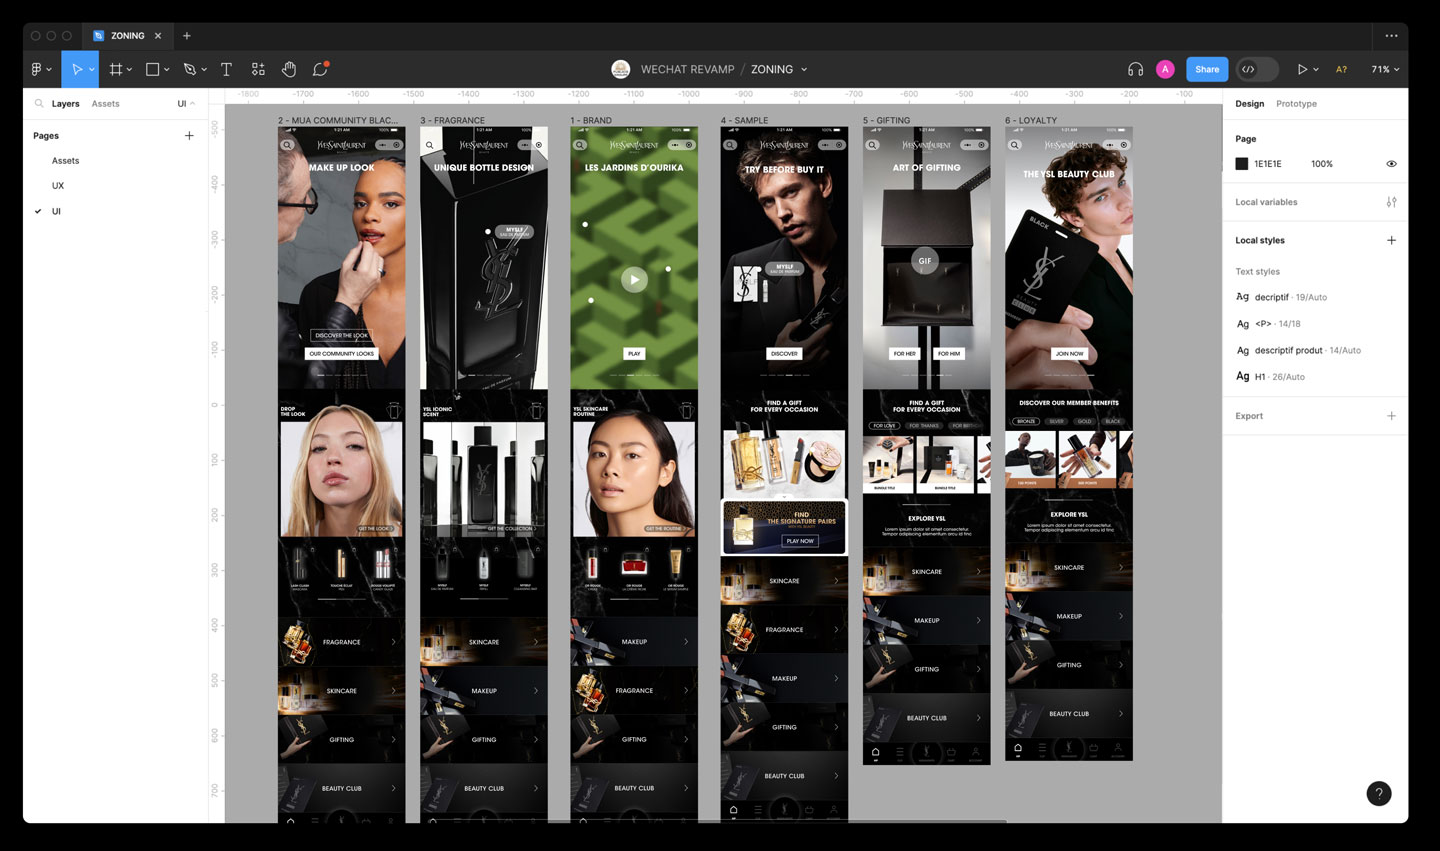Click the GIF badge in Gifting frame

coord(925,261)
